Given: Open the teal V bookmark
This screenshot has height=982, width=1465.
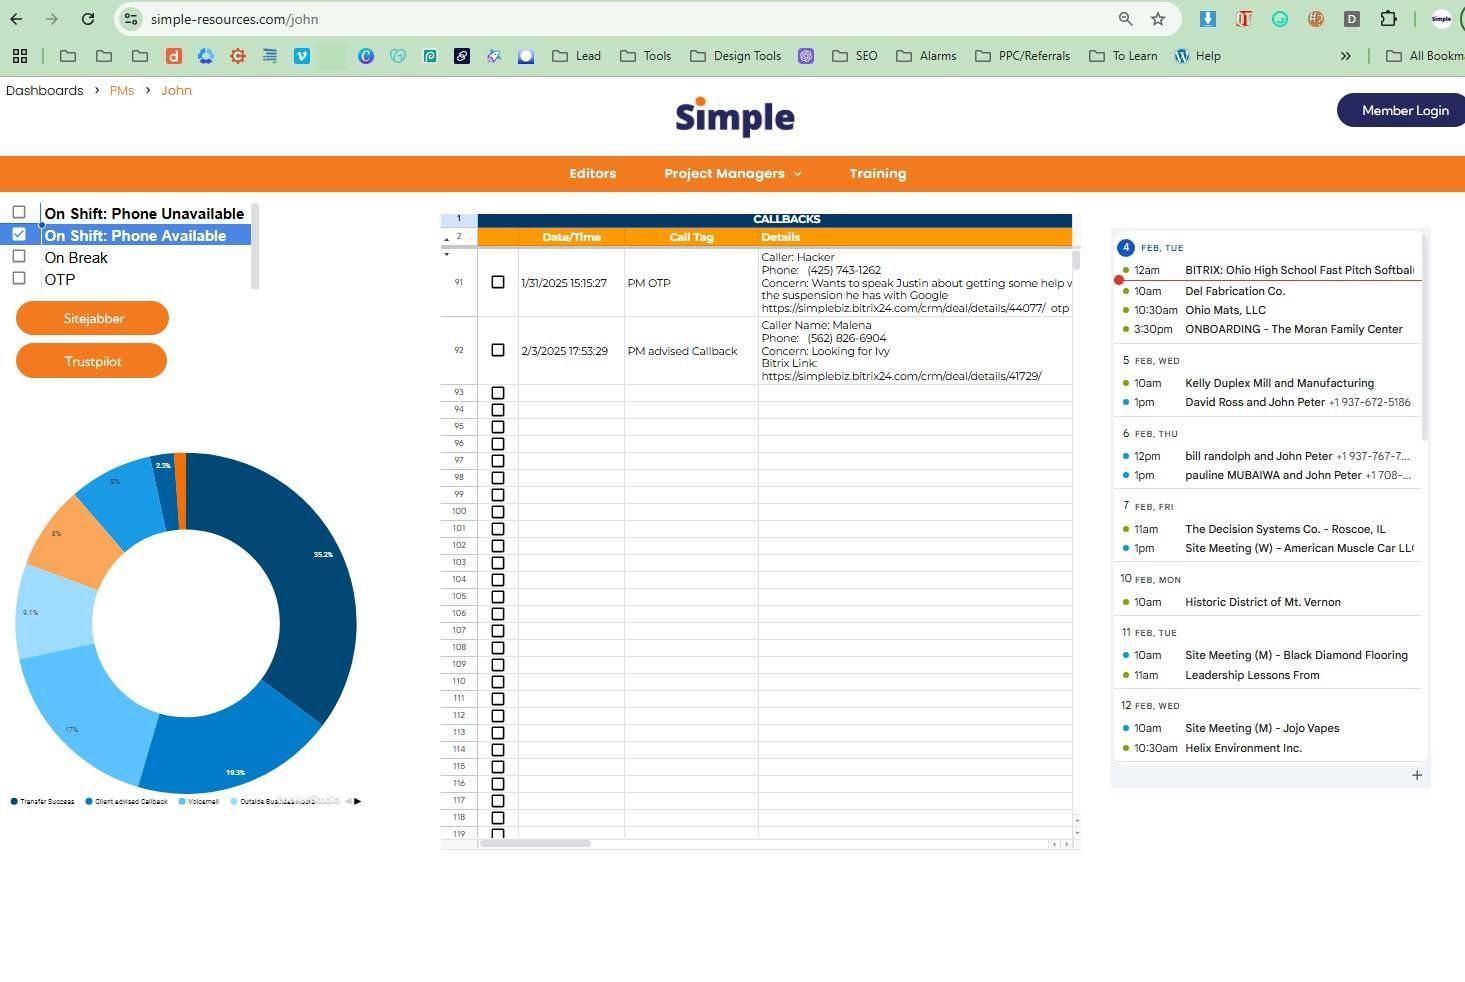Looking at the screenshot, I should [302, 56].
